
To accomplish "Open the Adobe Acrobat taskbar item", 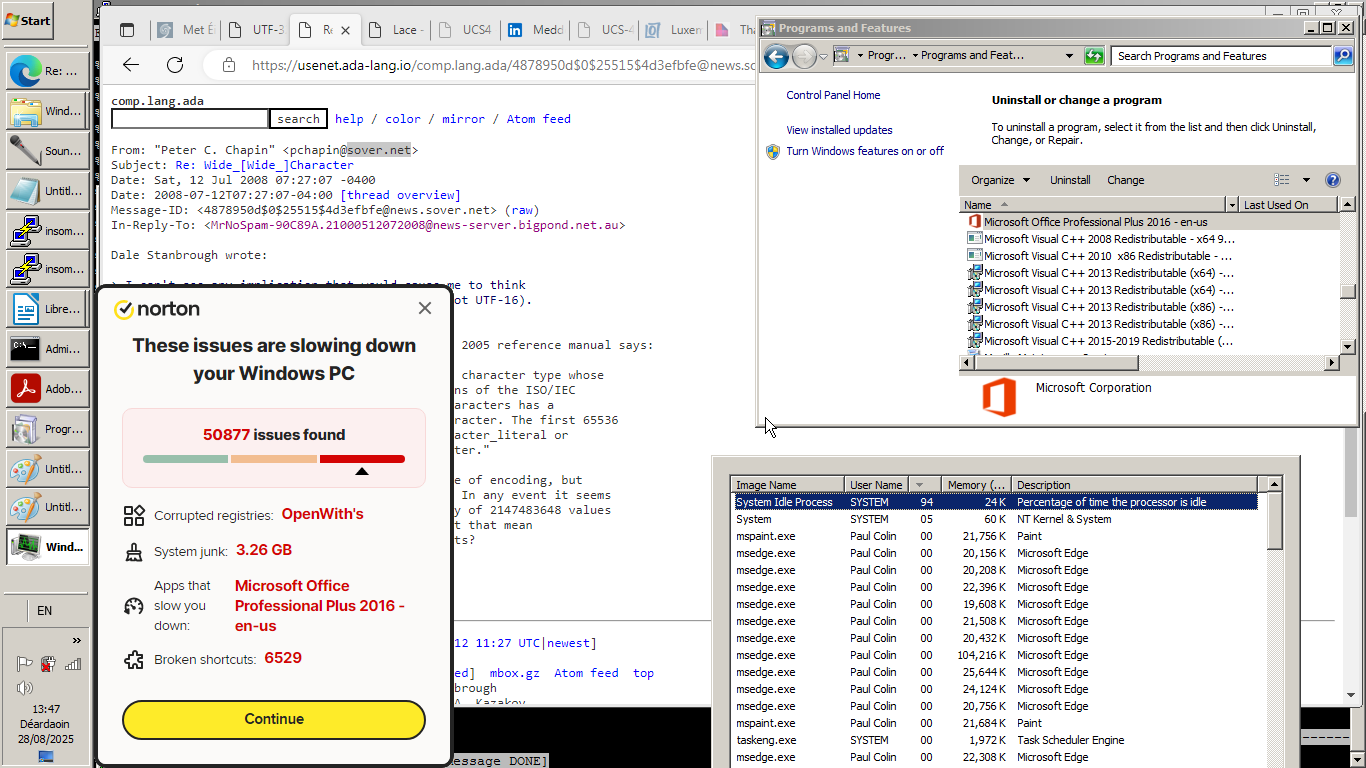I will tap(47, 389).
